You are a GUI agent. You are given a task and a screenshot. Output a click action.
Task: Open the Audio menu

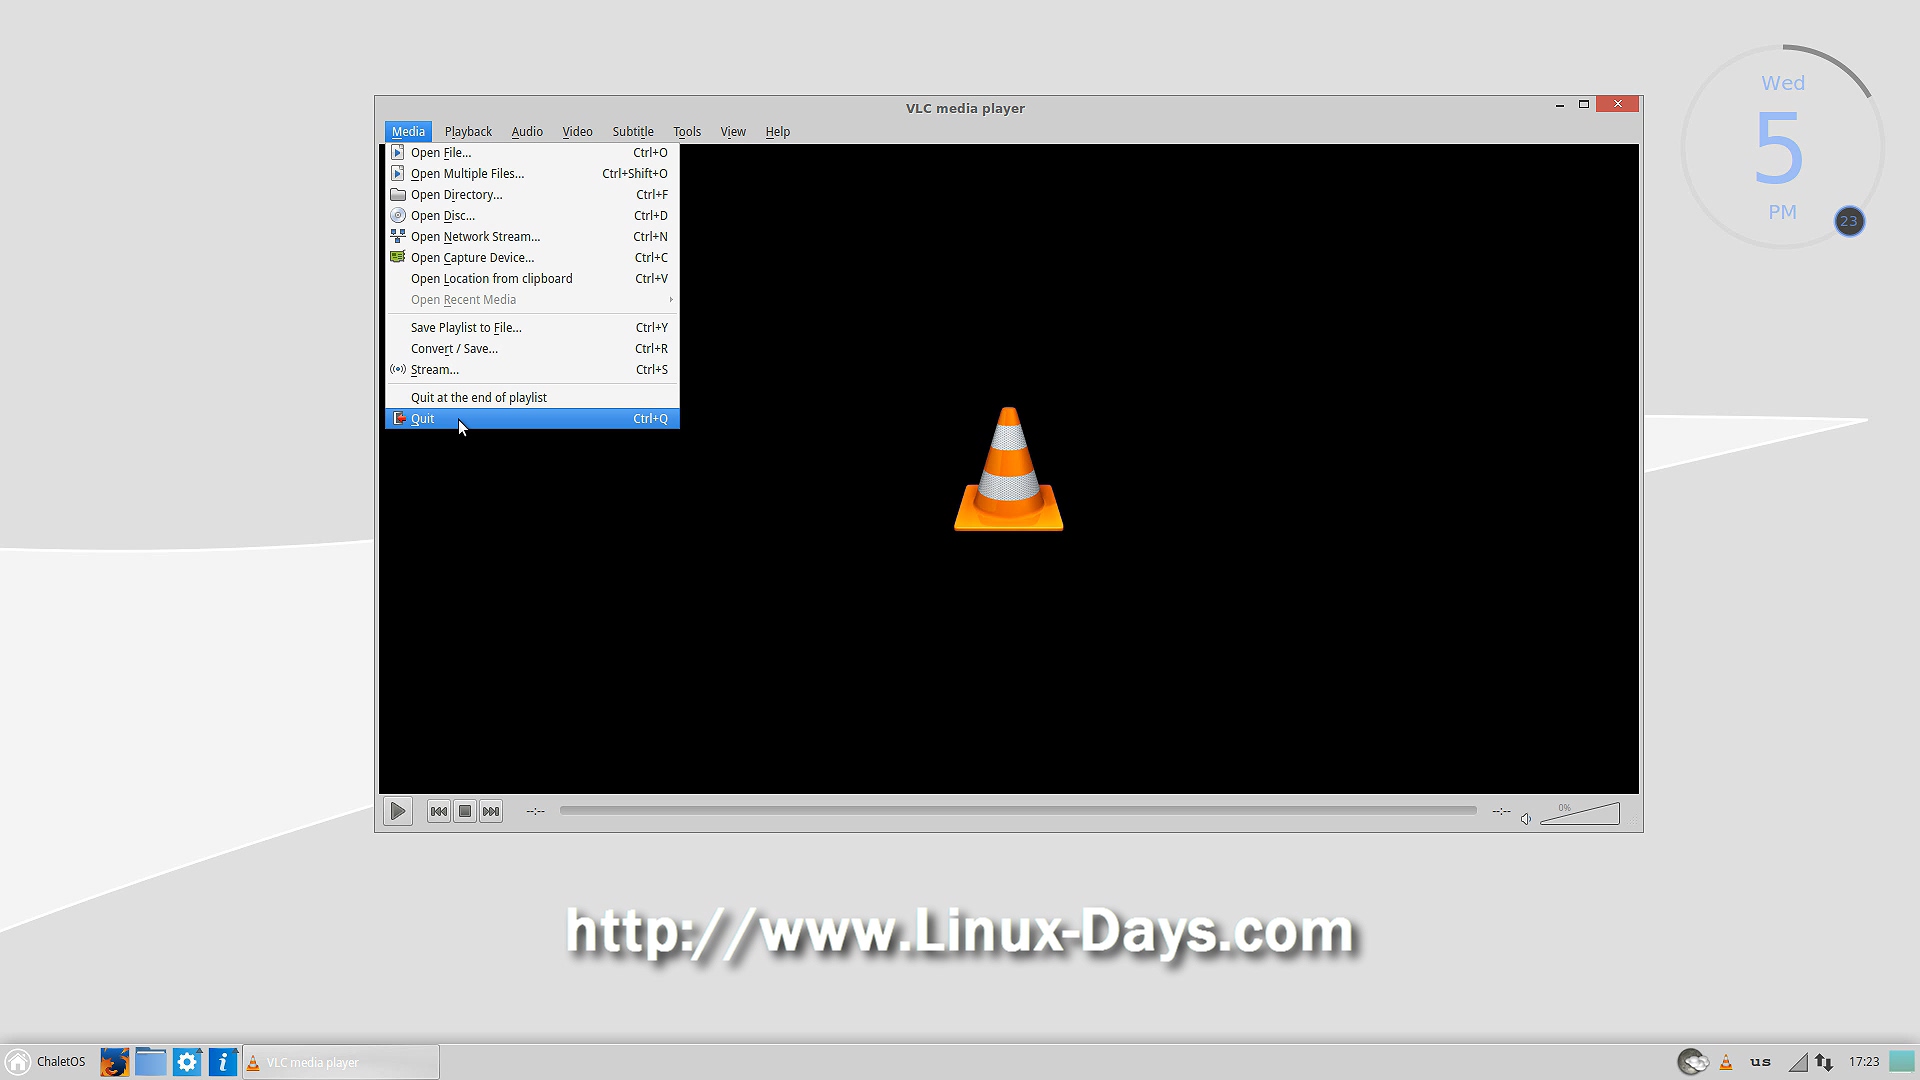point(527,132)
